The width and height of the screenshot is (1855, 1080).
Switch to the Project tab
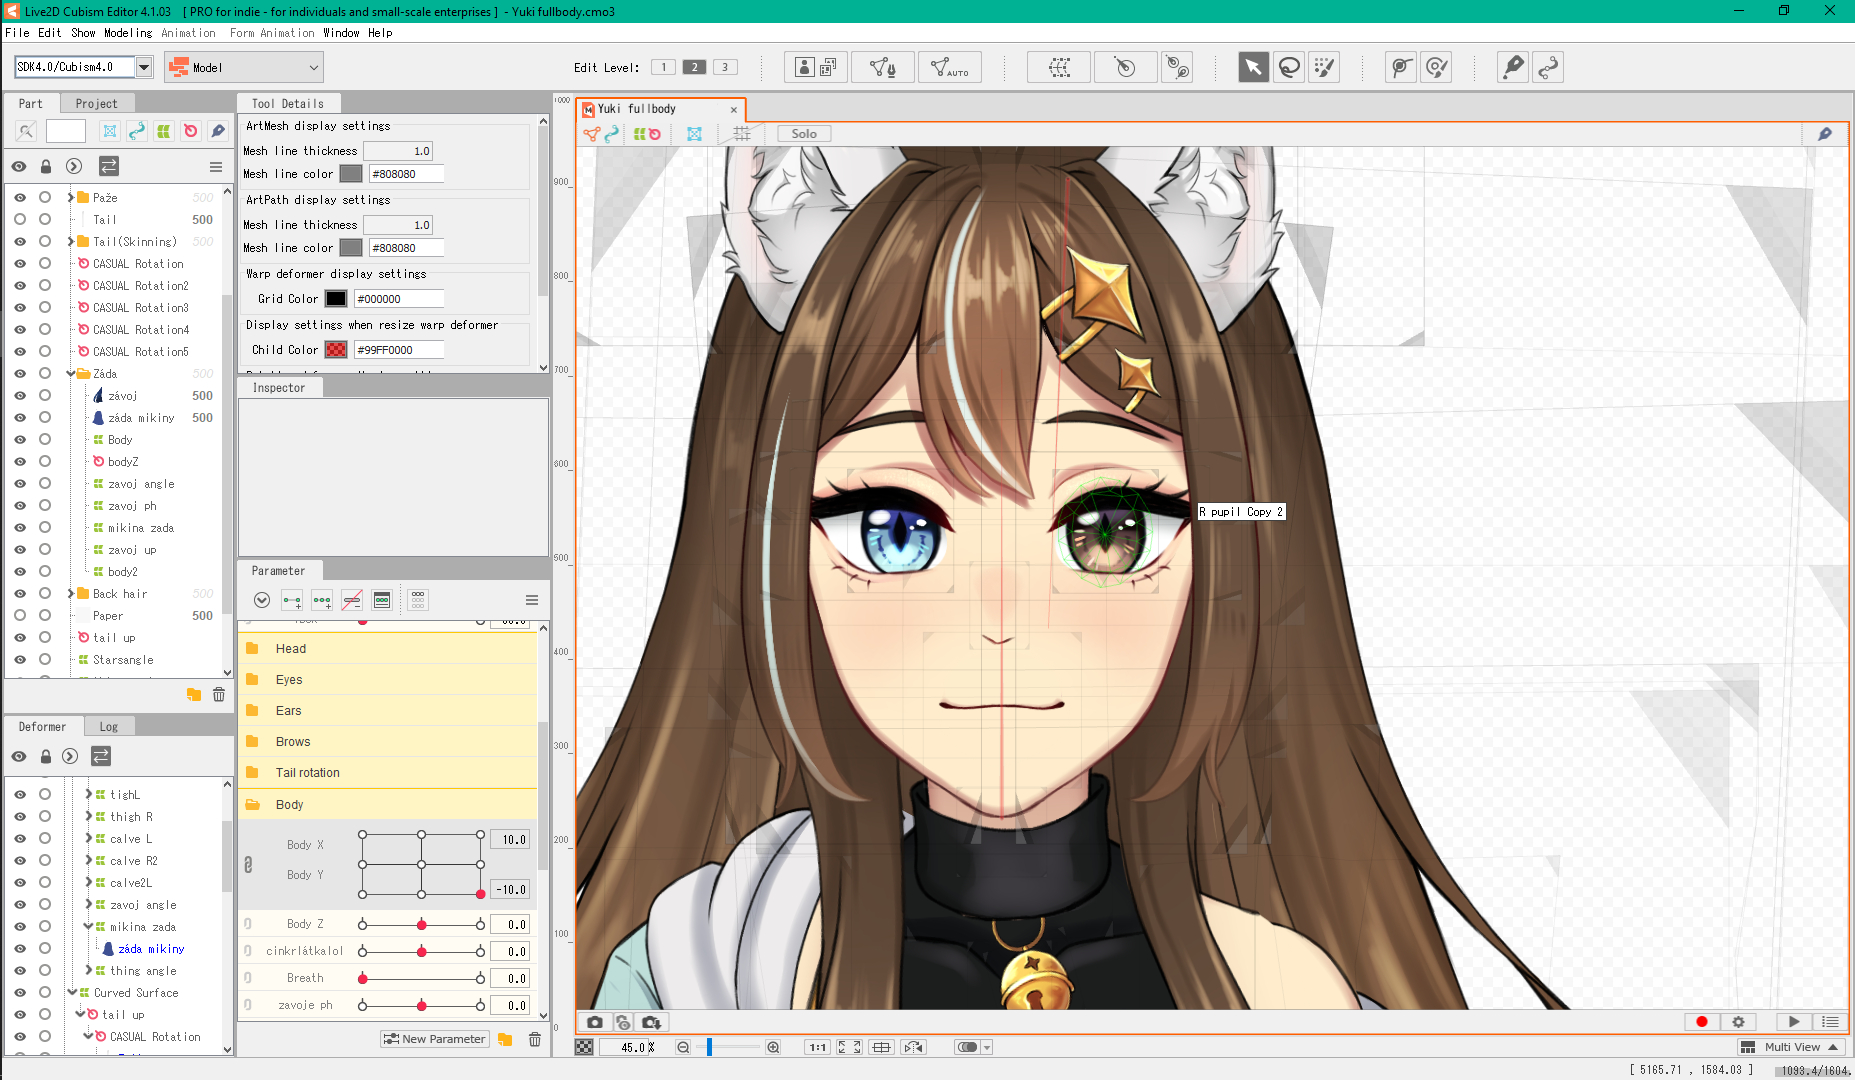click(x=96, y=103)
